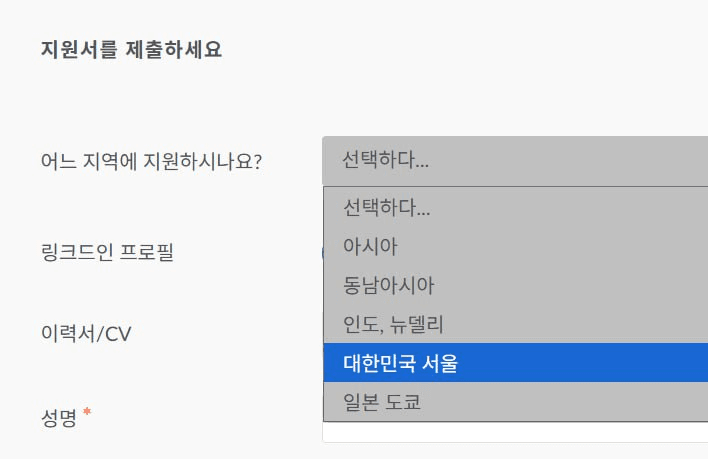Click the 성명 field label
The height and width of the screenshot is (459, 708).
point(59,415)
